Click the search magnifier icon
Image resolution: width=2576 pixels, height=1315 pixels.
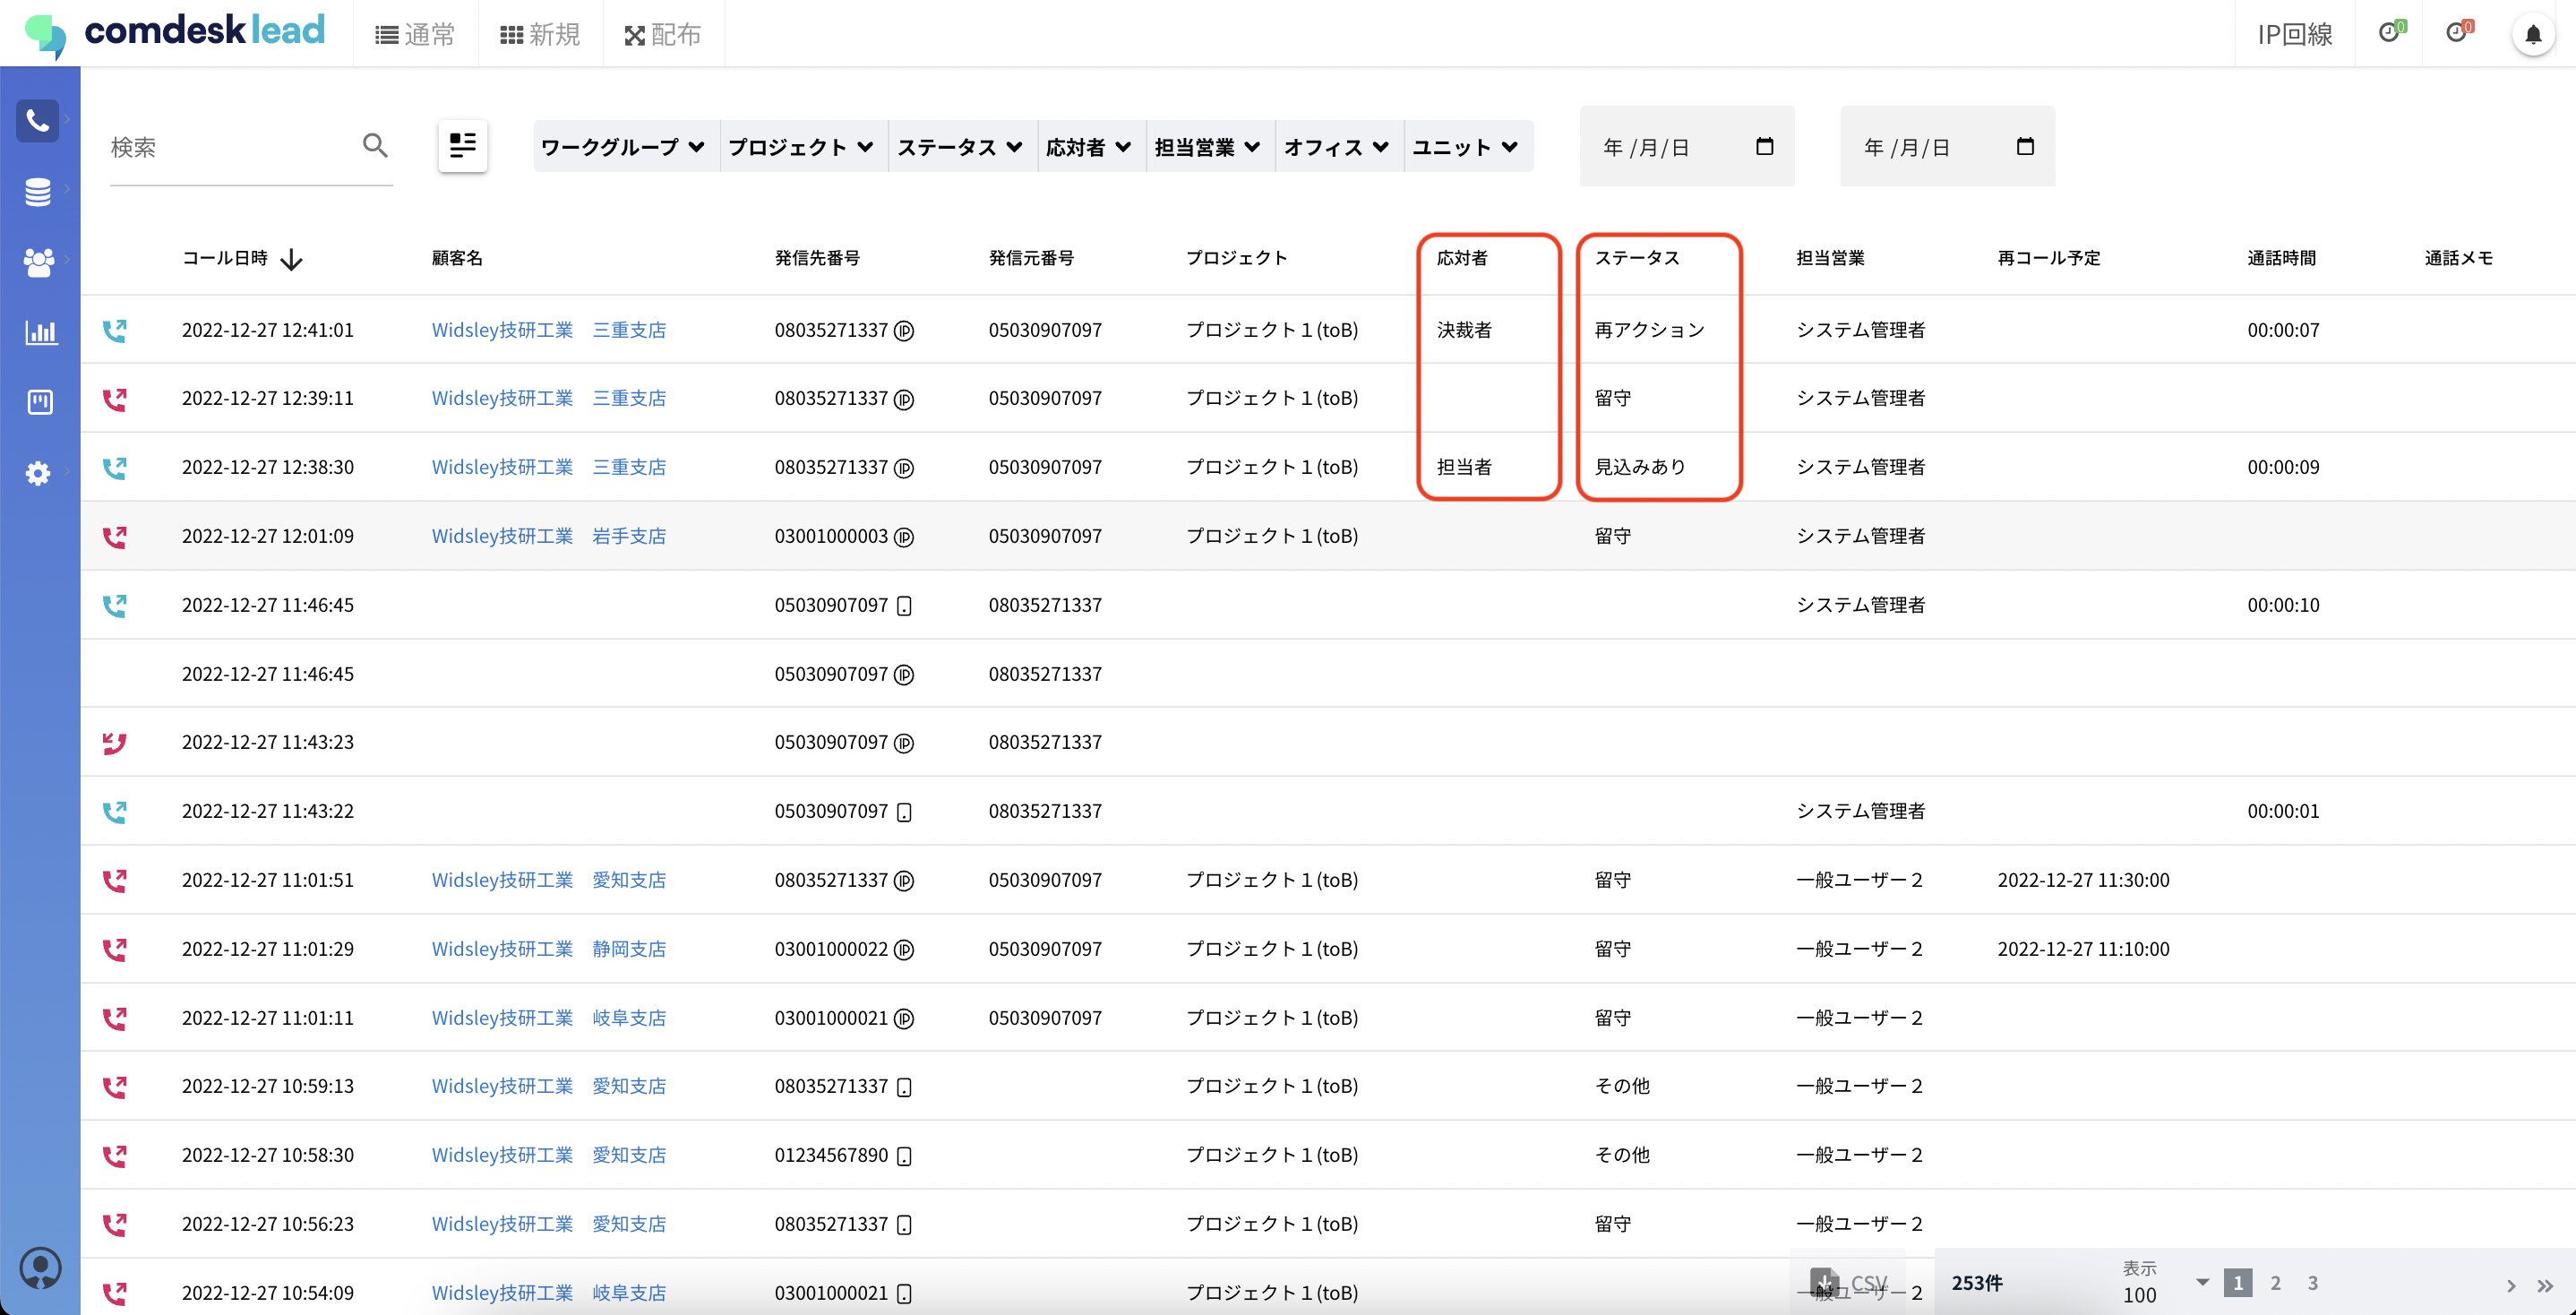tap(375, 146)
